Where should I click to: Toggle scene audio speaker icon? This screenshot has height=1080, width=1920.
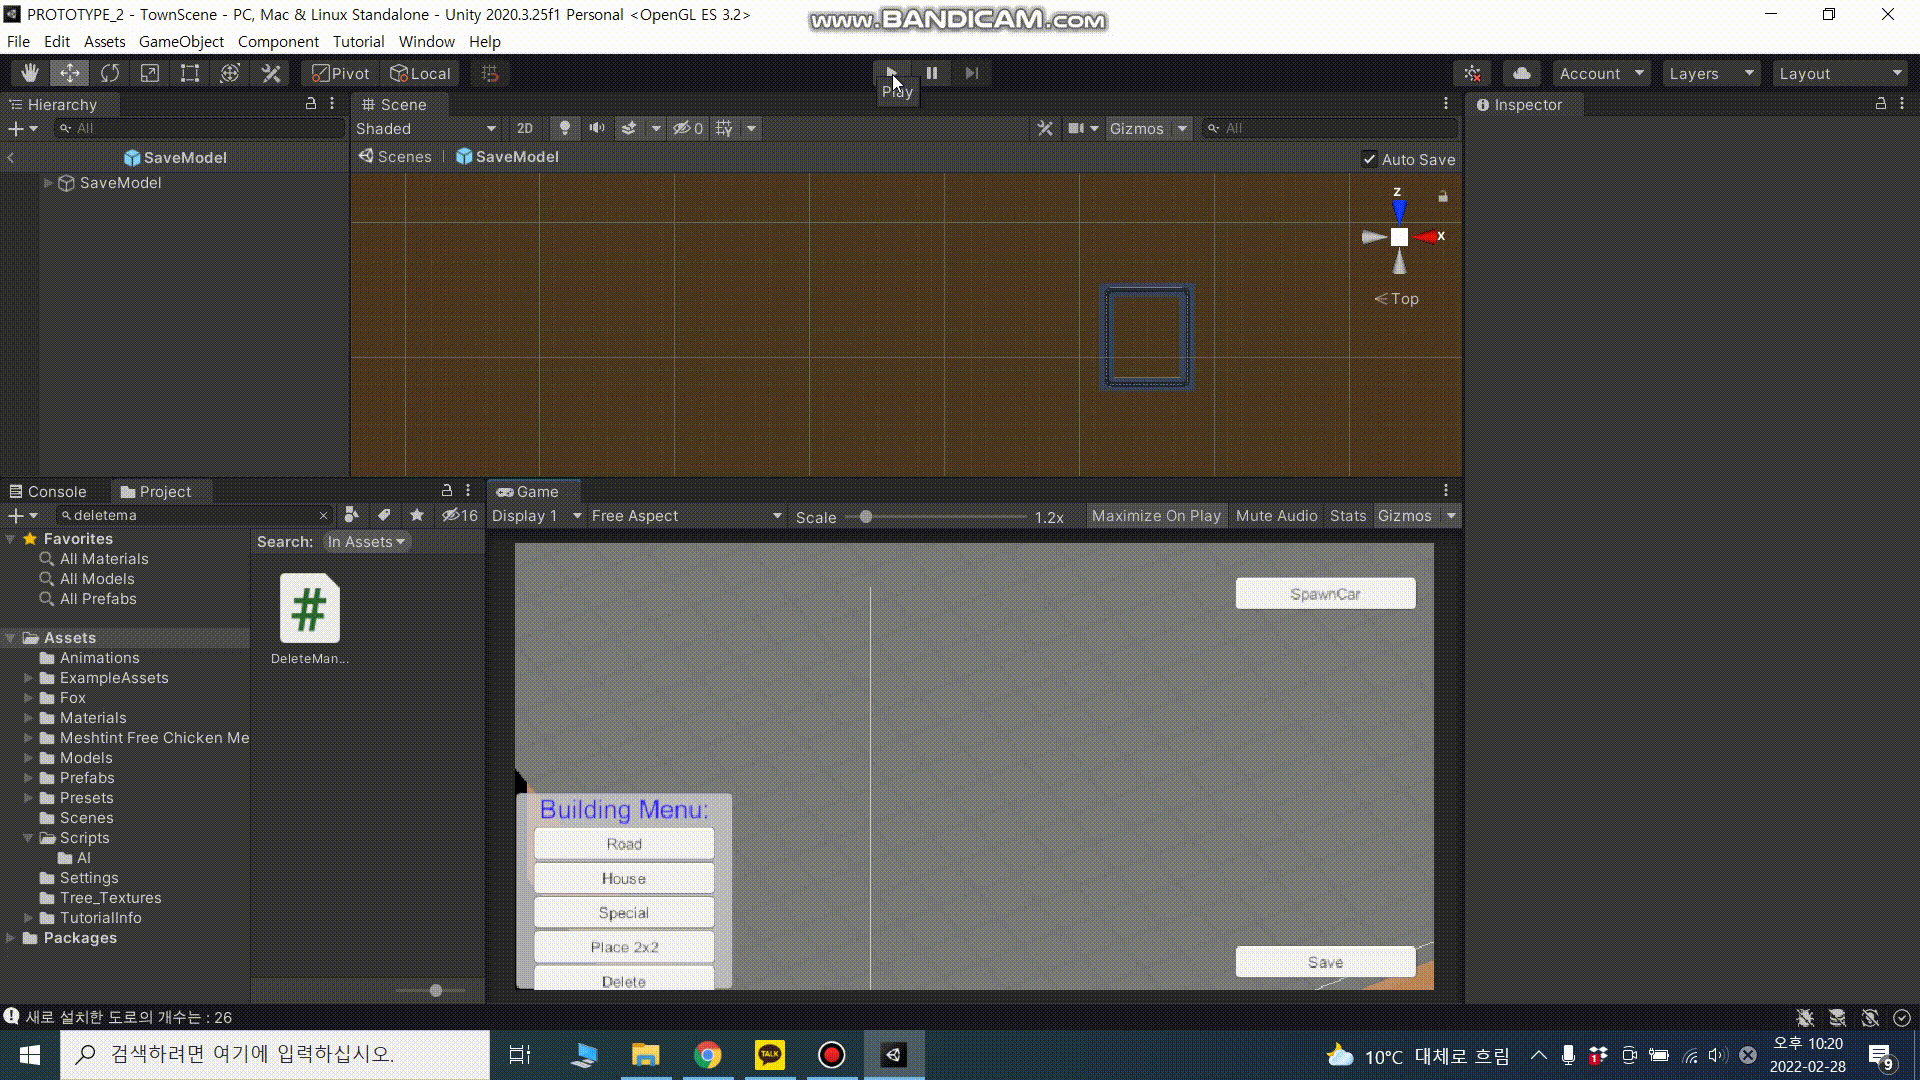(x=597, y=128)
